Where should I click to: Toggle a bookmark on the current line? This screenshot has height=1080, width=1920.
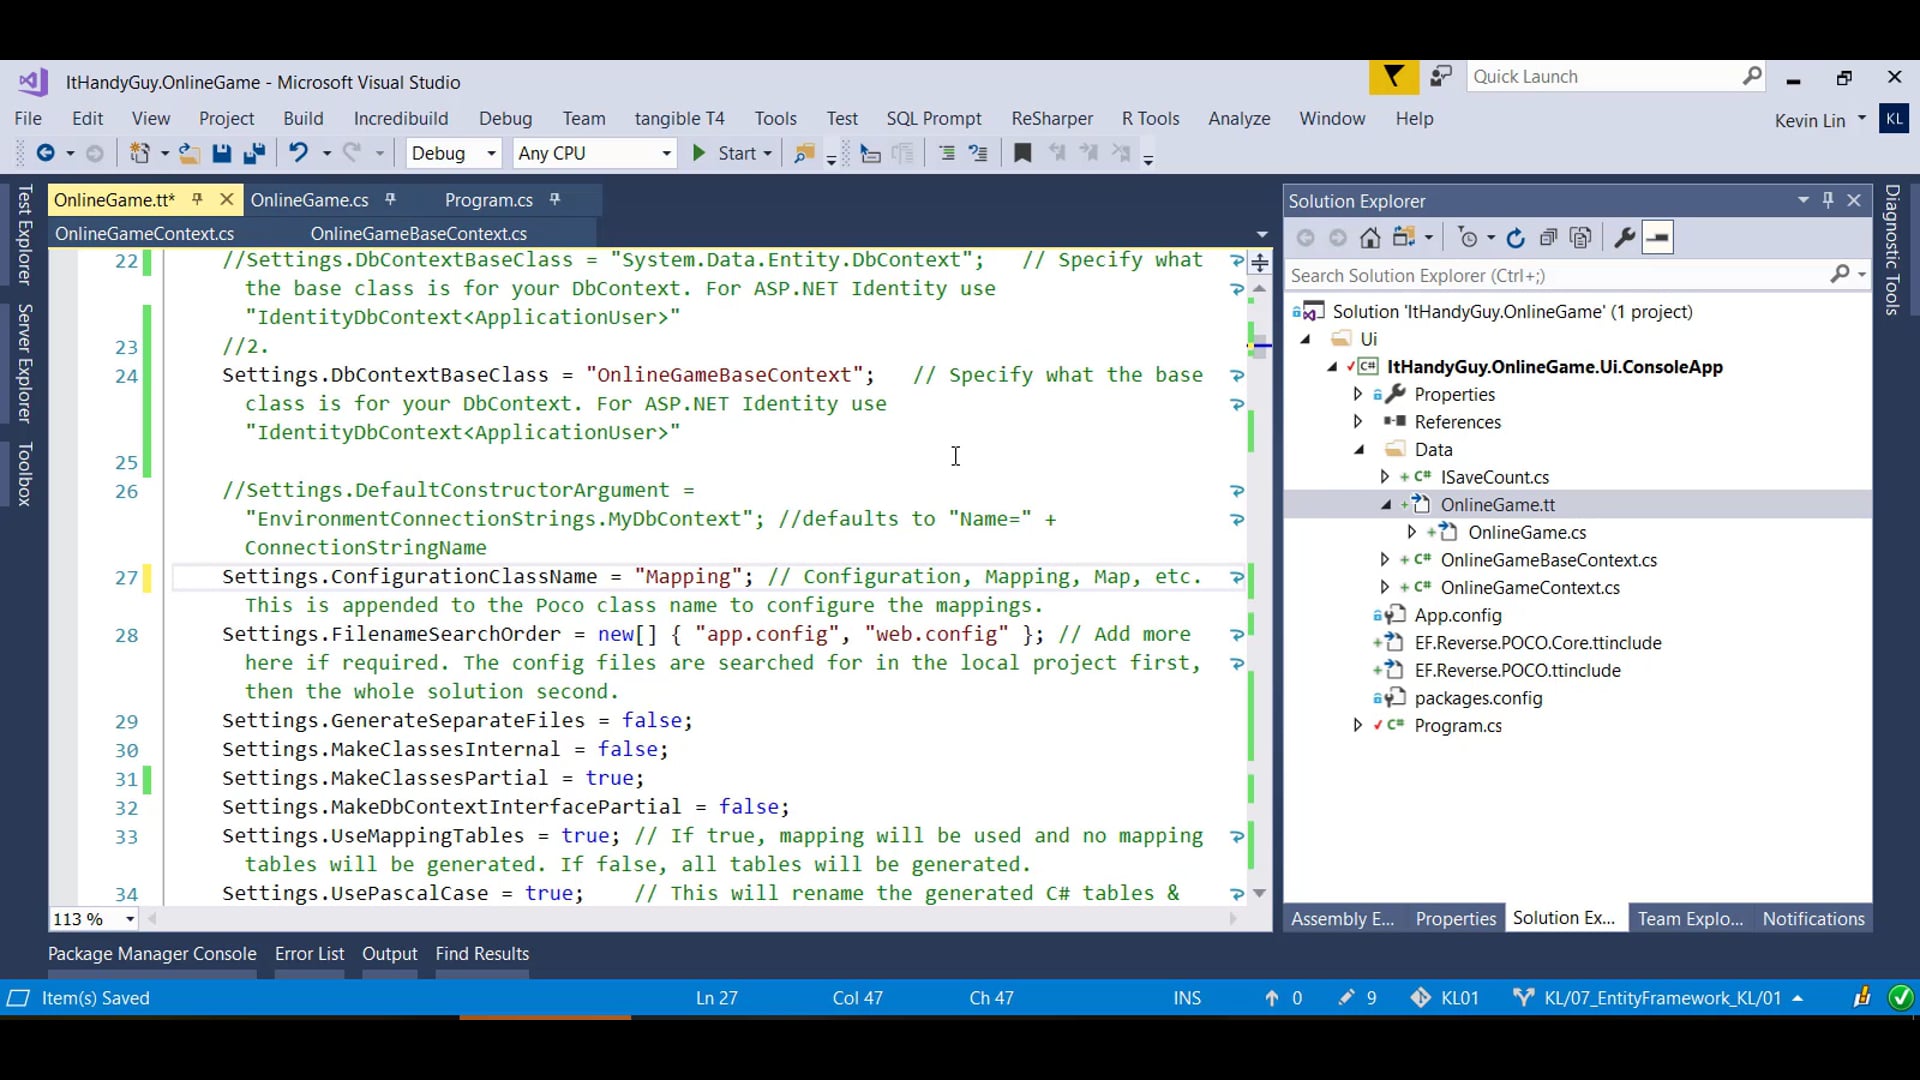coord(1022,152)
